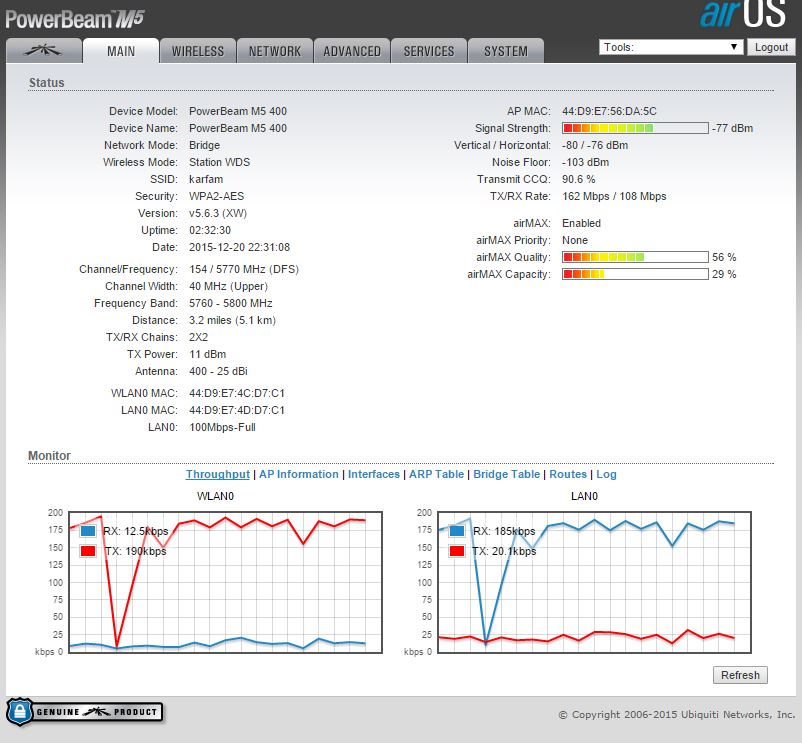
Task: Click the version value v5.6.3 (XW)
Action: click(218, 213)
